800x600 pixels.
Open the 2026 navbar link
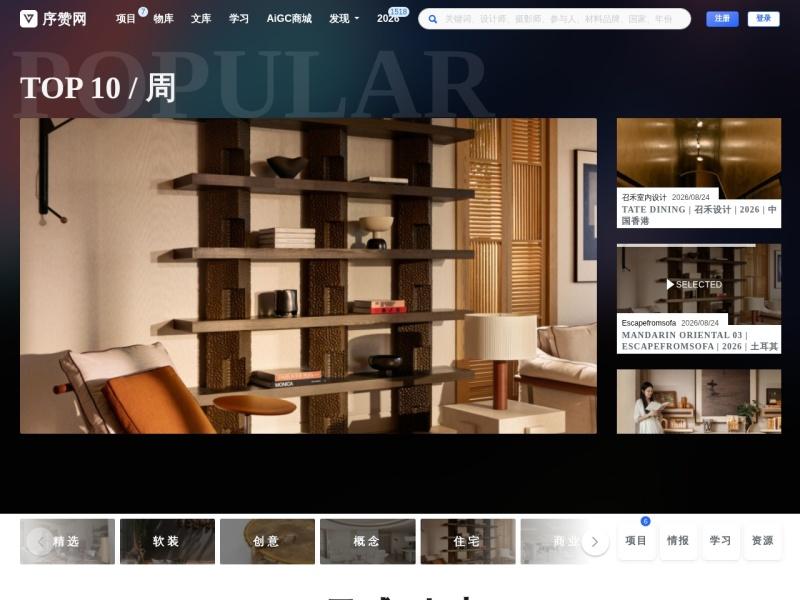[388, 19]
